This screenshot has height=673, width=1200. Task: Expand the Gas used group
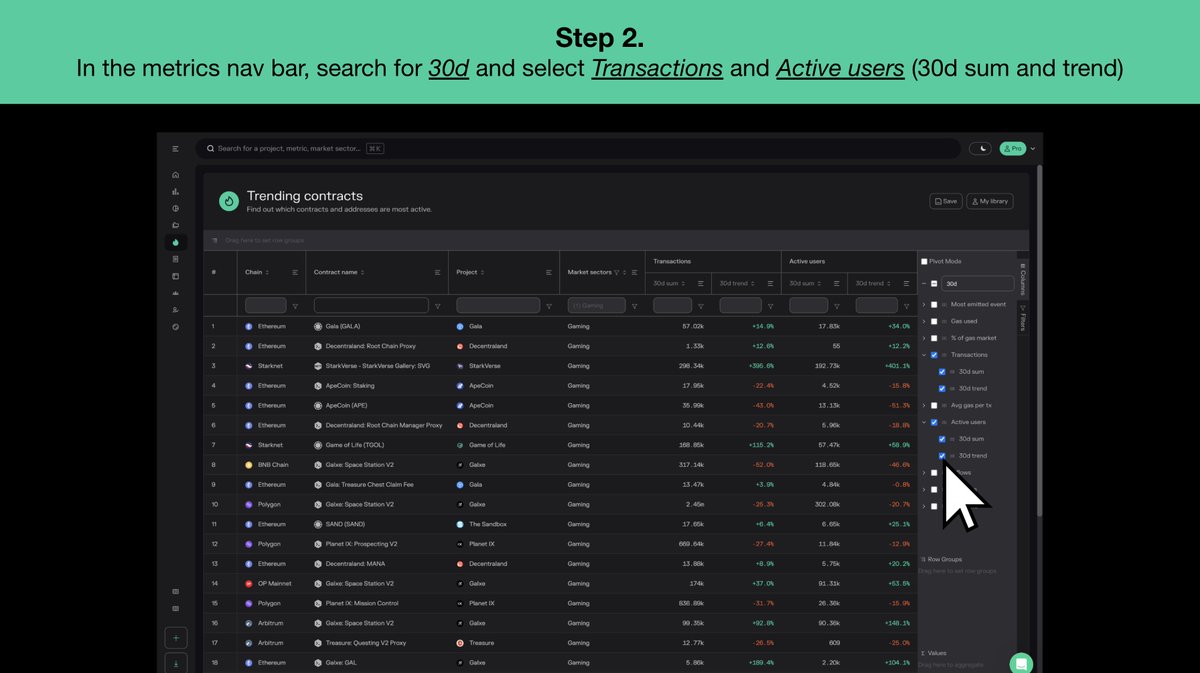[x=924, y=322]
